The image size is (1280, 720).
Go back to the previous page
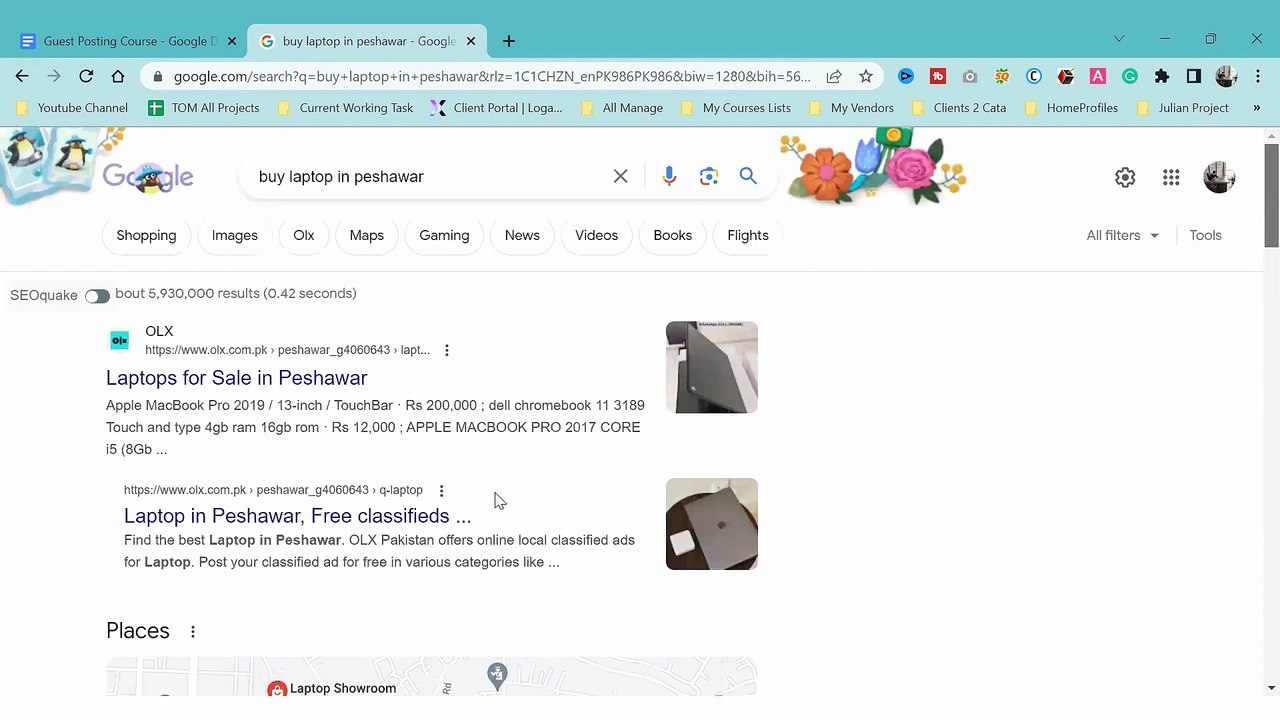click(22, 76)
